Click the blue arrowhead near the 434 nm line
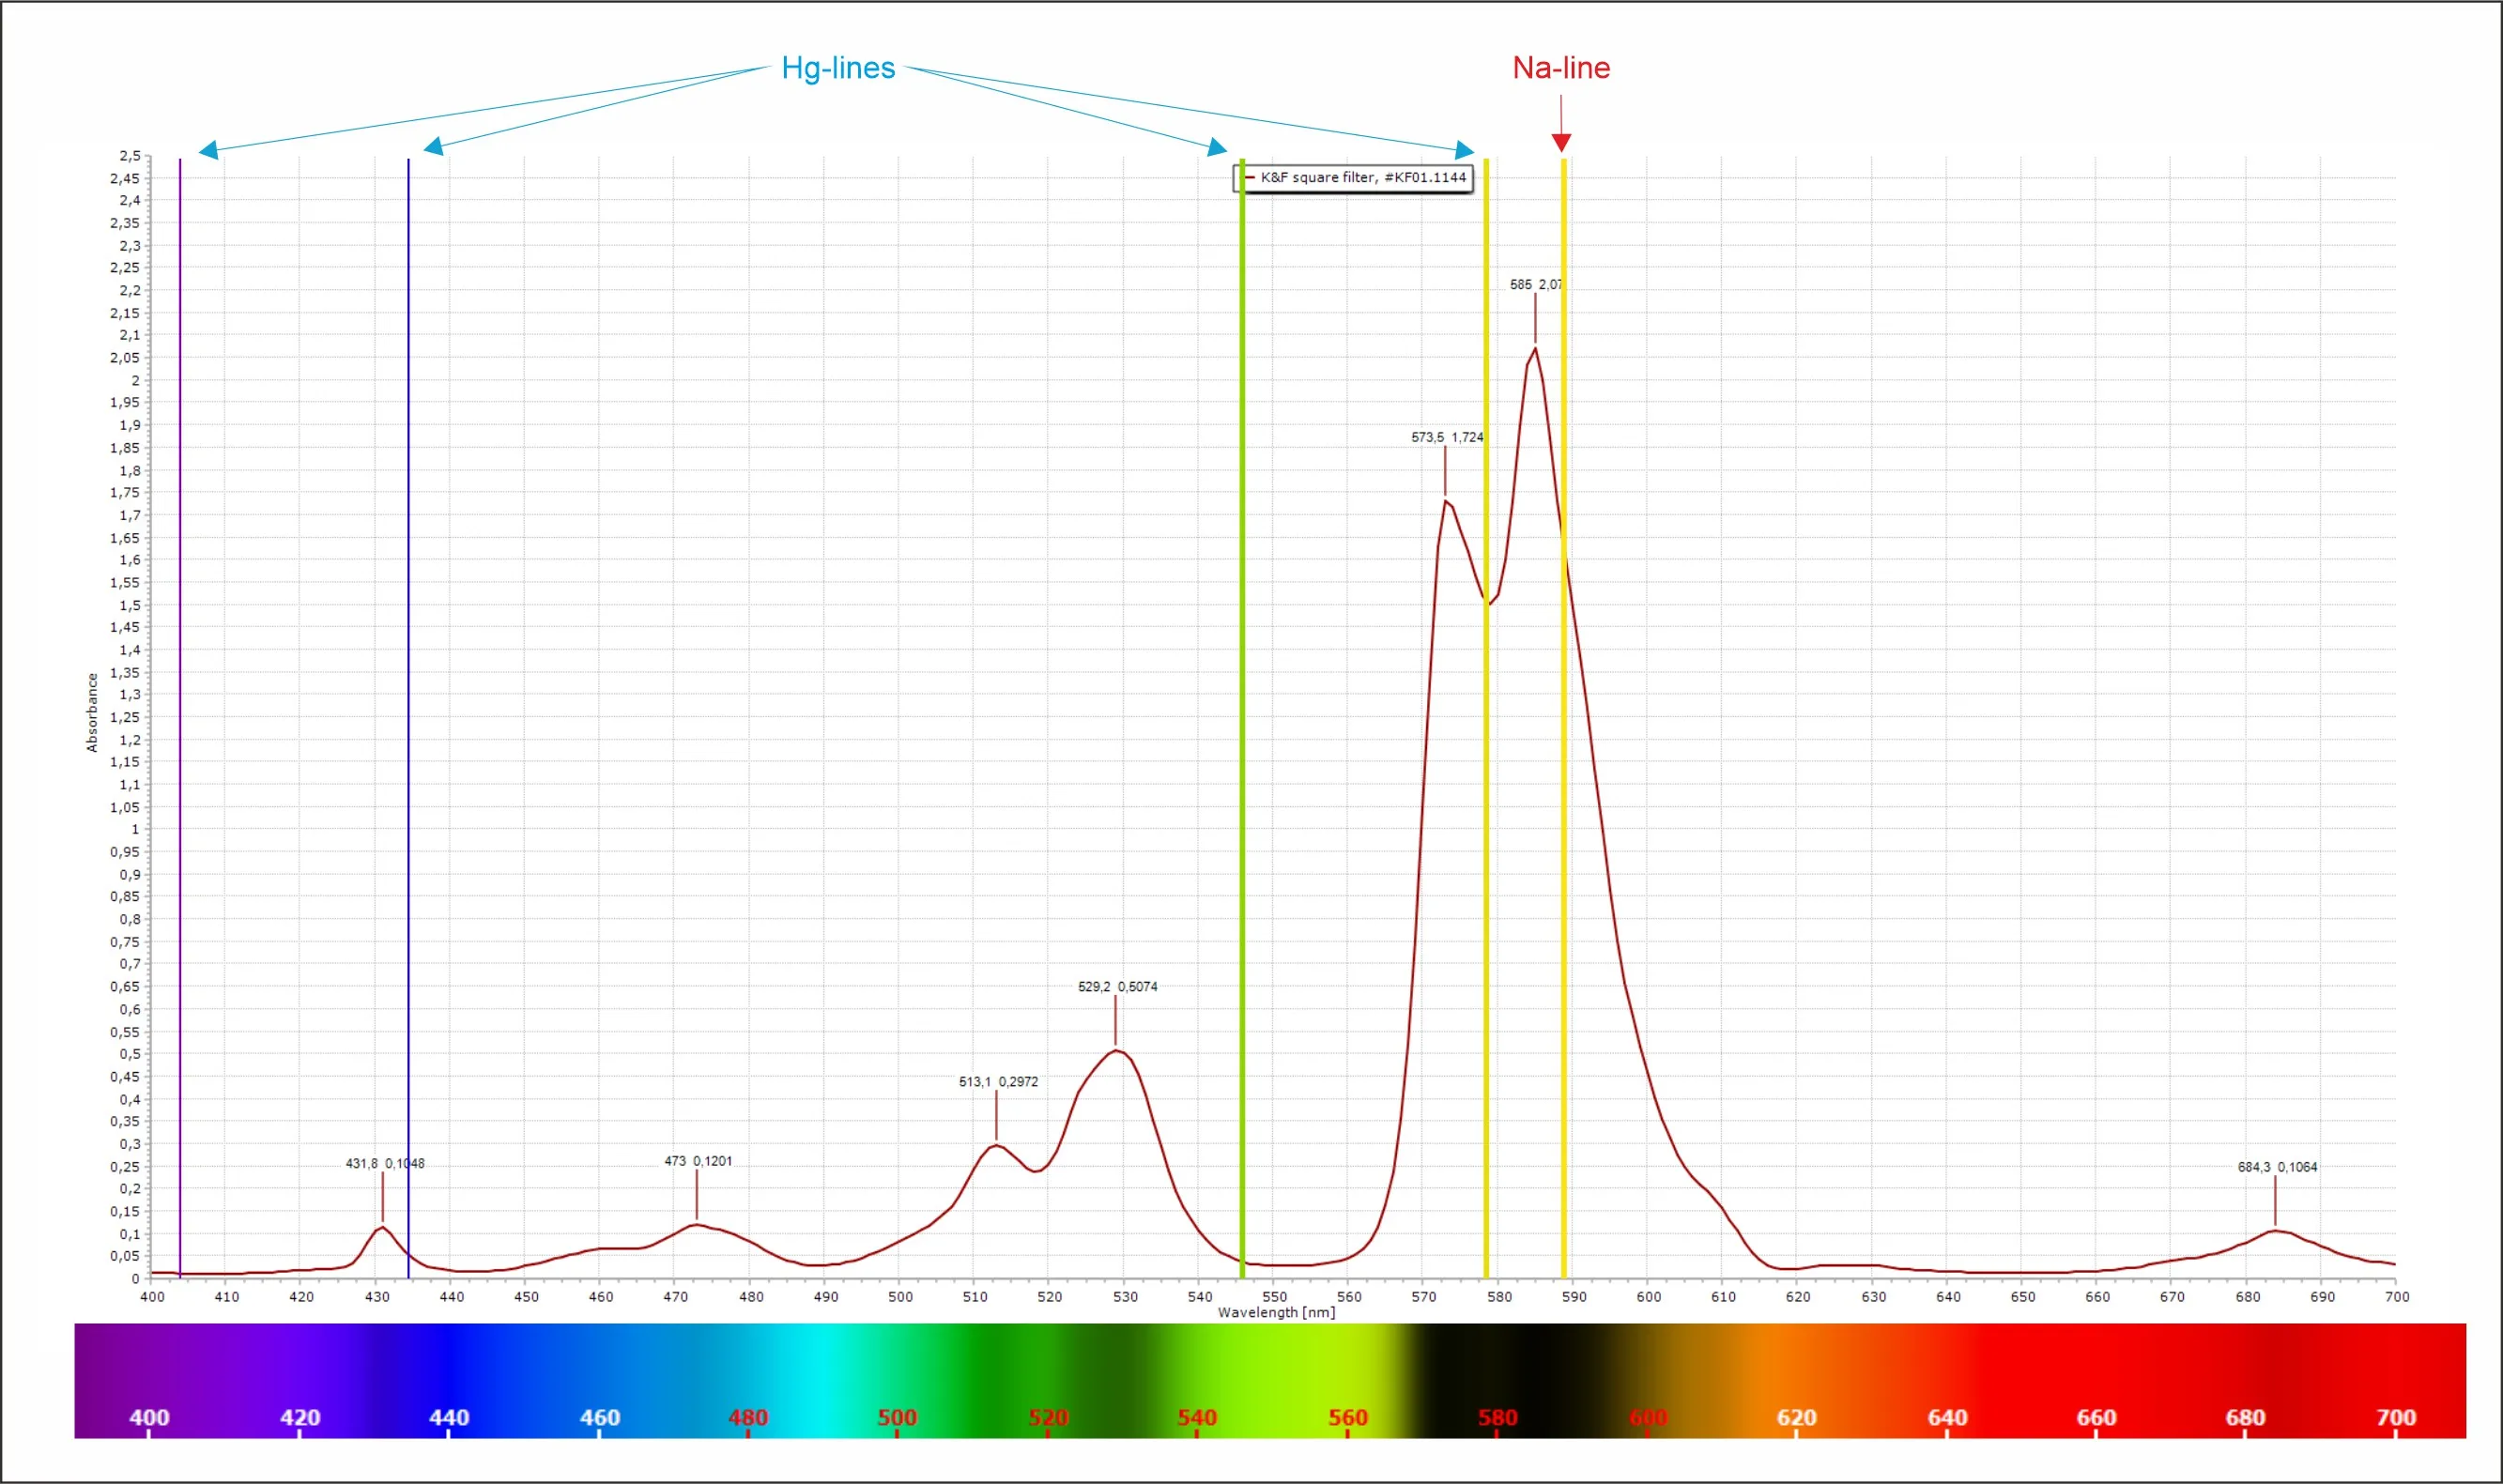This screenshot has width=2503, height=1484. tap(434, 147)
